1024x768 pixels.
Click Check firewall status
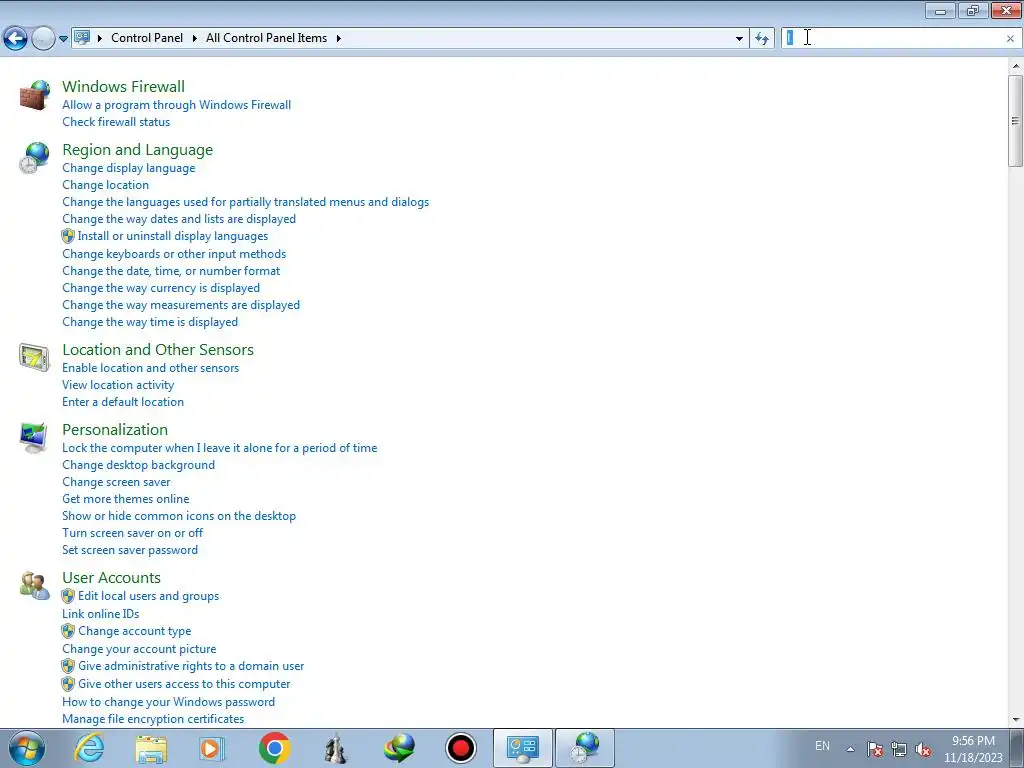coord(116,121)
